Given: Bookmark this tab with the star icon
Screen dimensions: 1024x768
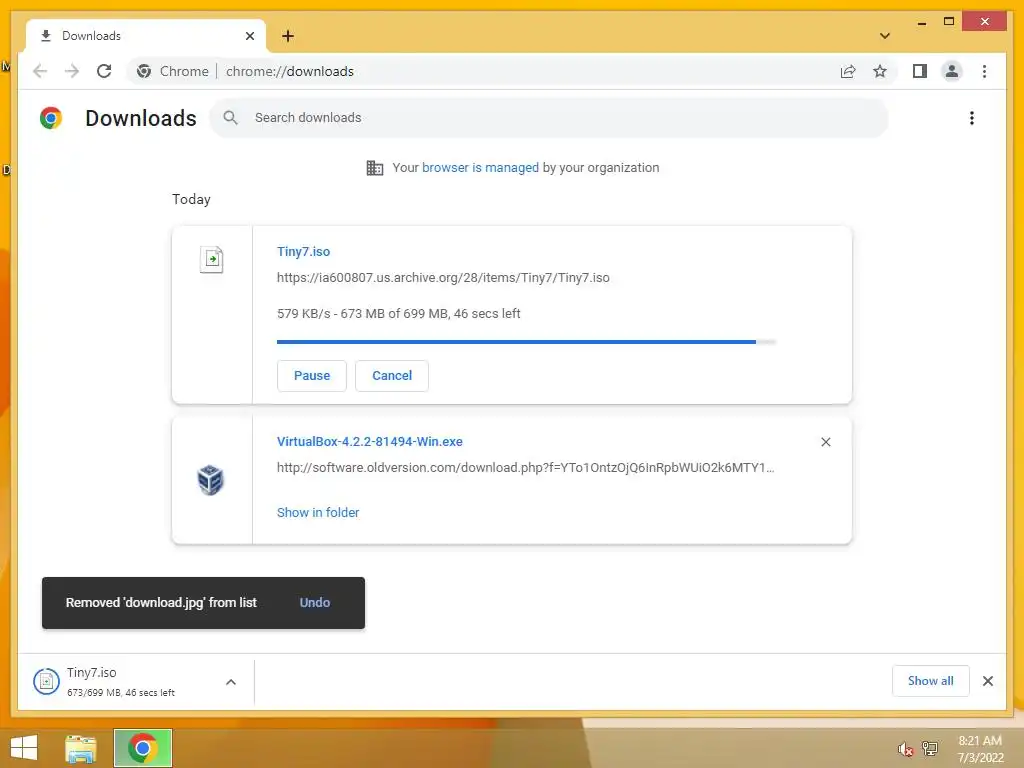Looking at the screenshot, I should tap(880, 71).
